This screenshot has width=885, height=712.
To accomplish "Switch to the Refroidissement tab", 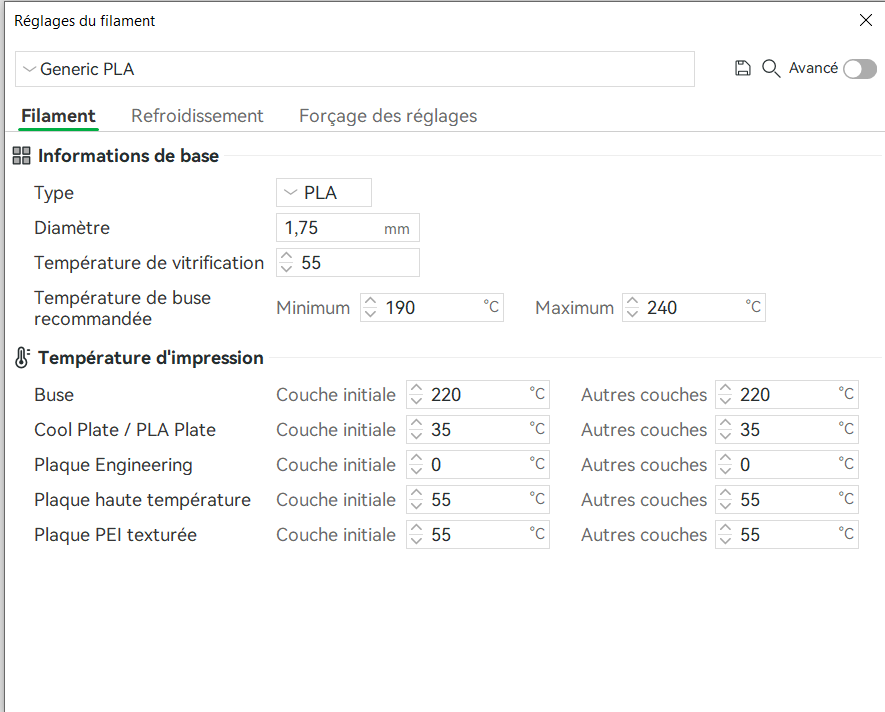I will click(197, 116).
